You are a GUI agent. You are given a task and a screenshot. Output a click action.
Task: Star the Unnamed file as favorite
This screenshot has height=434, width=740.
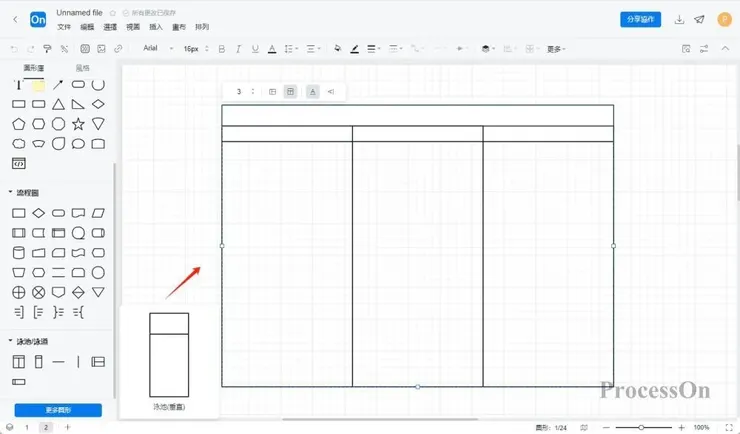tap(113, 13)
